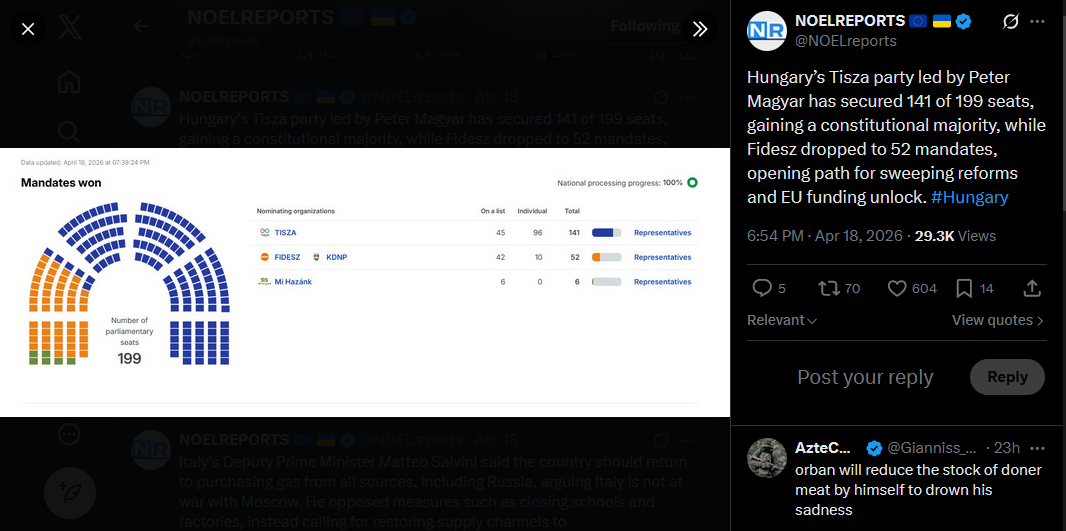Click TISZA blue progress bar in image

coord(606,233)
